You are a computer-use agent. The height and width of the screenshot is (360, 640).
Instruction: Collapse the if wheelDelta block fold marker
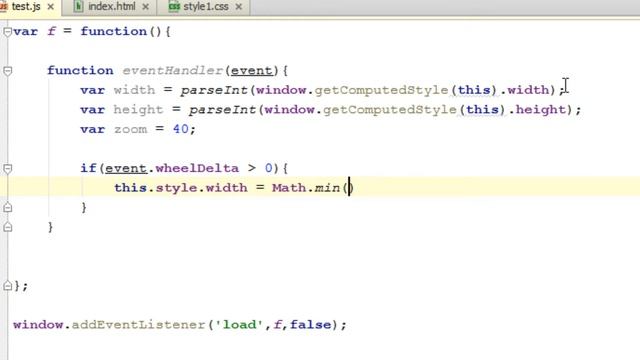7,169
